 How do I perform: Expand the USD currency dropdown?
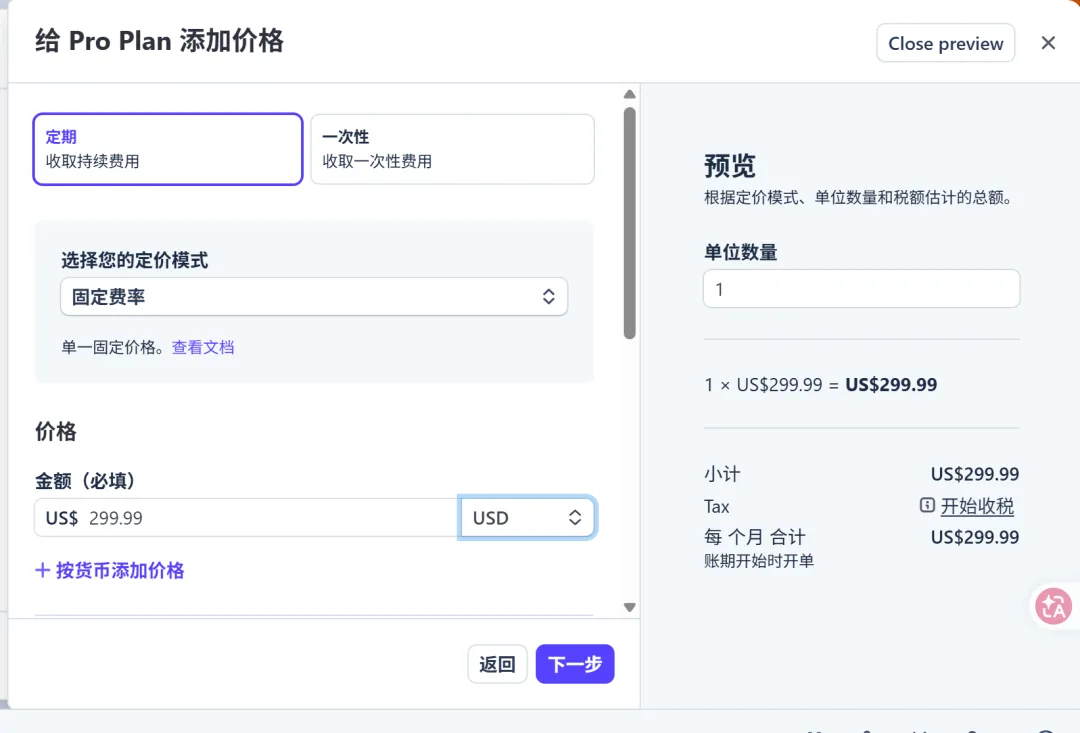527,518
